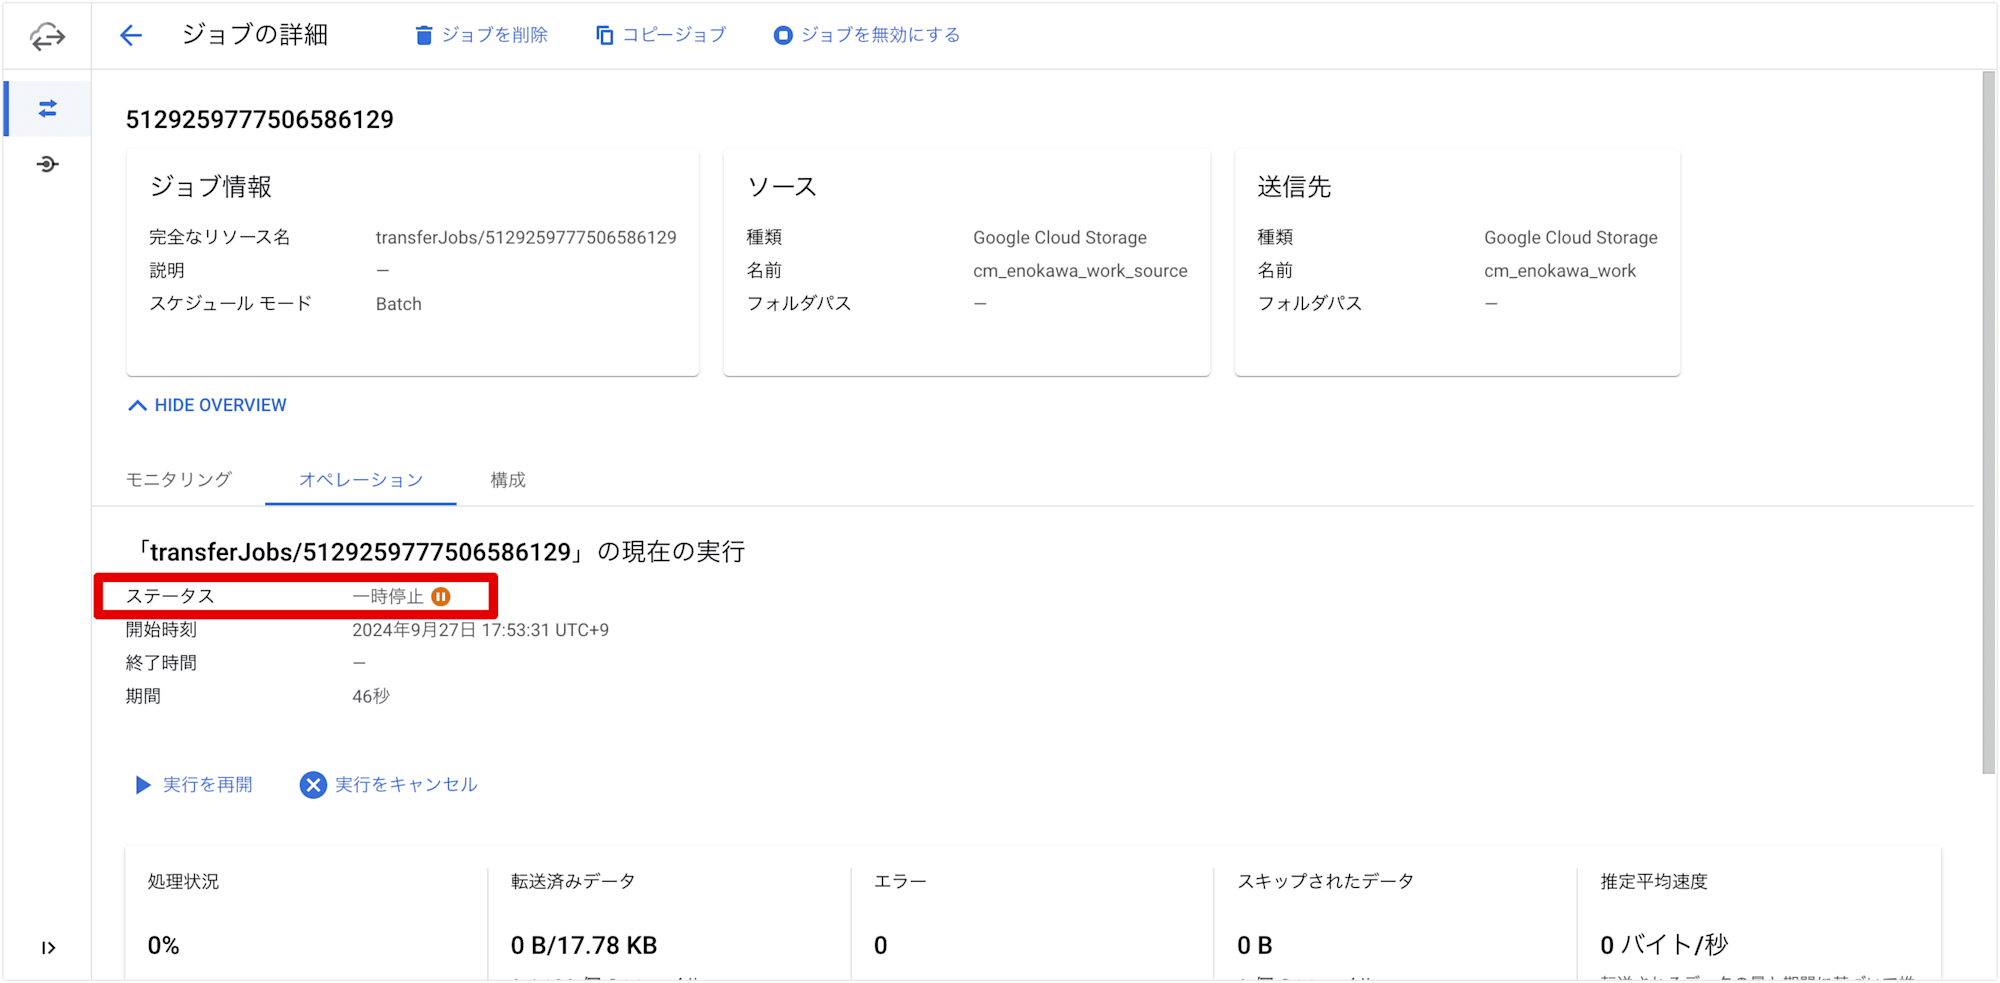Click the 0 バイト/秒 speed value

click(1664, 945)
